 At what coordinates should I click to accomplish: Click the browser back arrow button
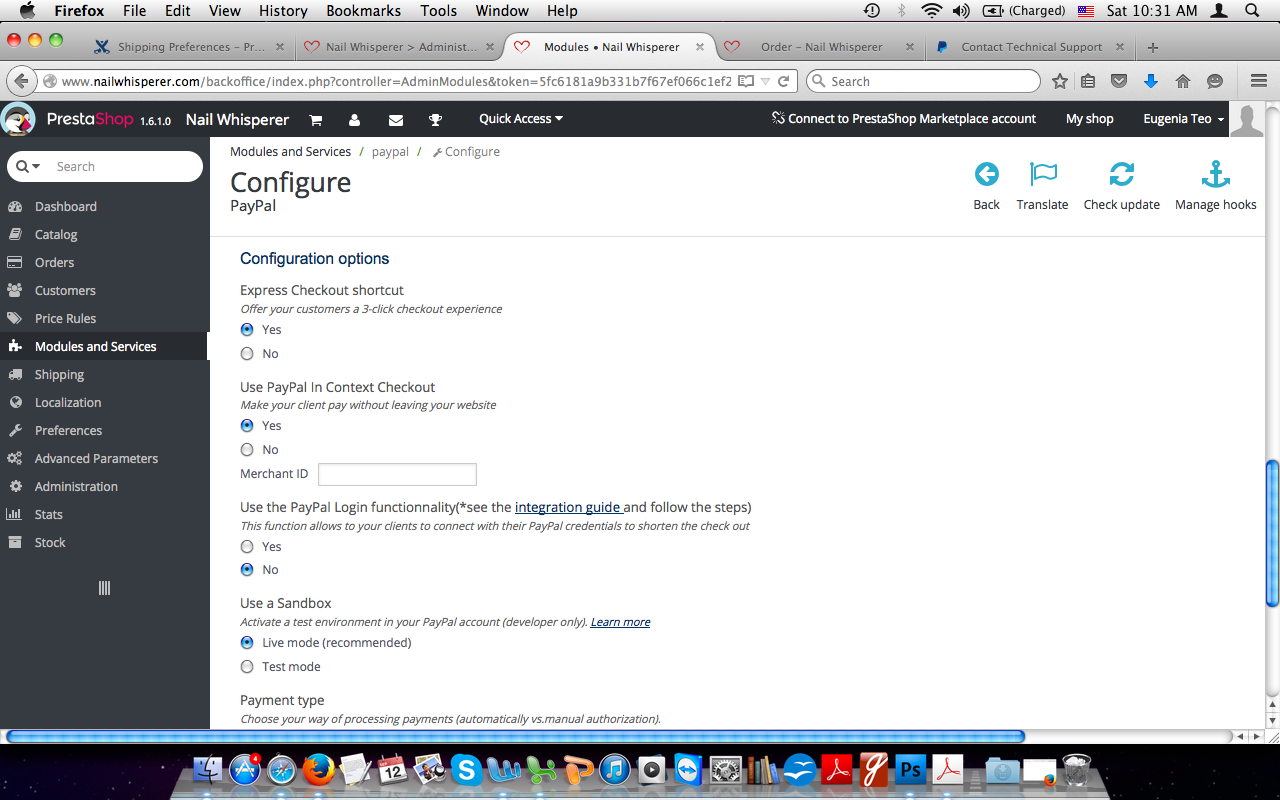22,81
